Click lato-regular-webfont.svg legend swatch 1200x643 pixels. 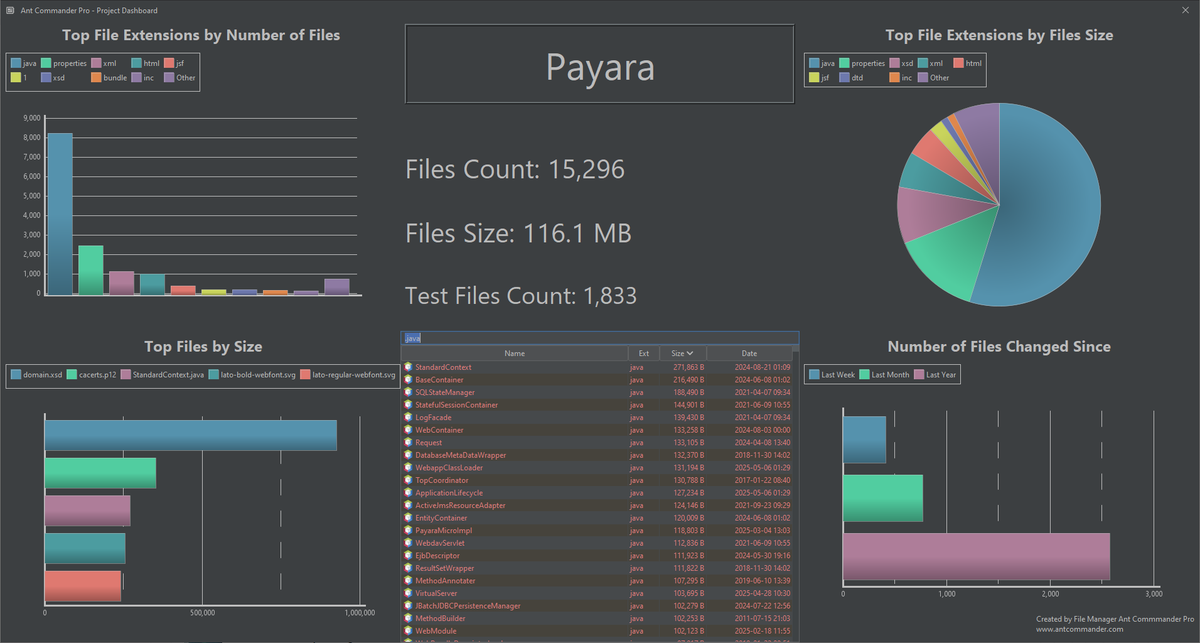(305, 375)
